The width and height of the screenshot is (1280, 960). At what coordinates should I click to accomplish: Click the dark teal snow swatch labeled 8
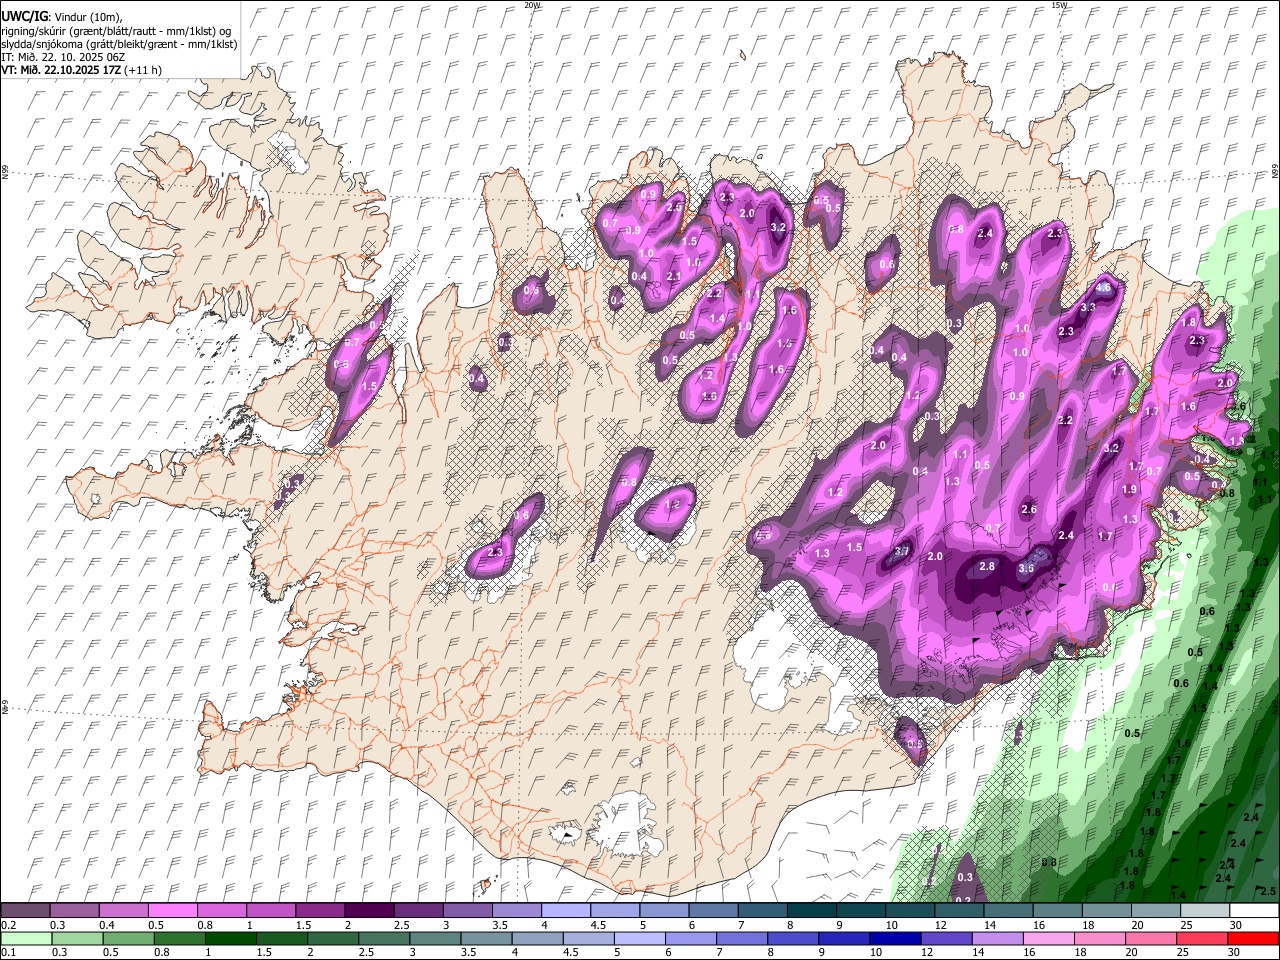[811, 911]
